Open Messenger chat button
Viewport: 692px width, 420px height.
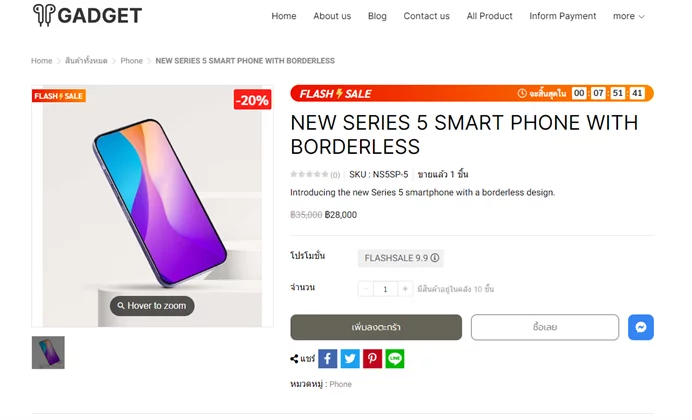(x=641, y=327)
